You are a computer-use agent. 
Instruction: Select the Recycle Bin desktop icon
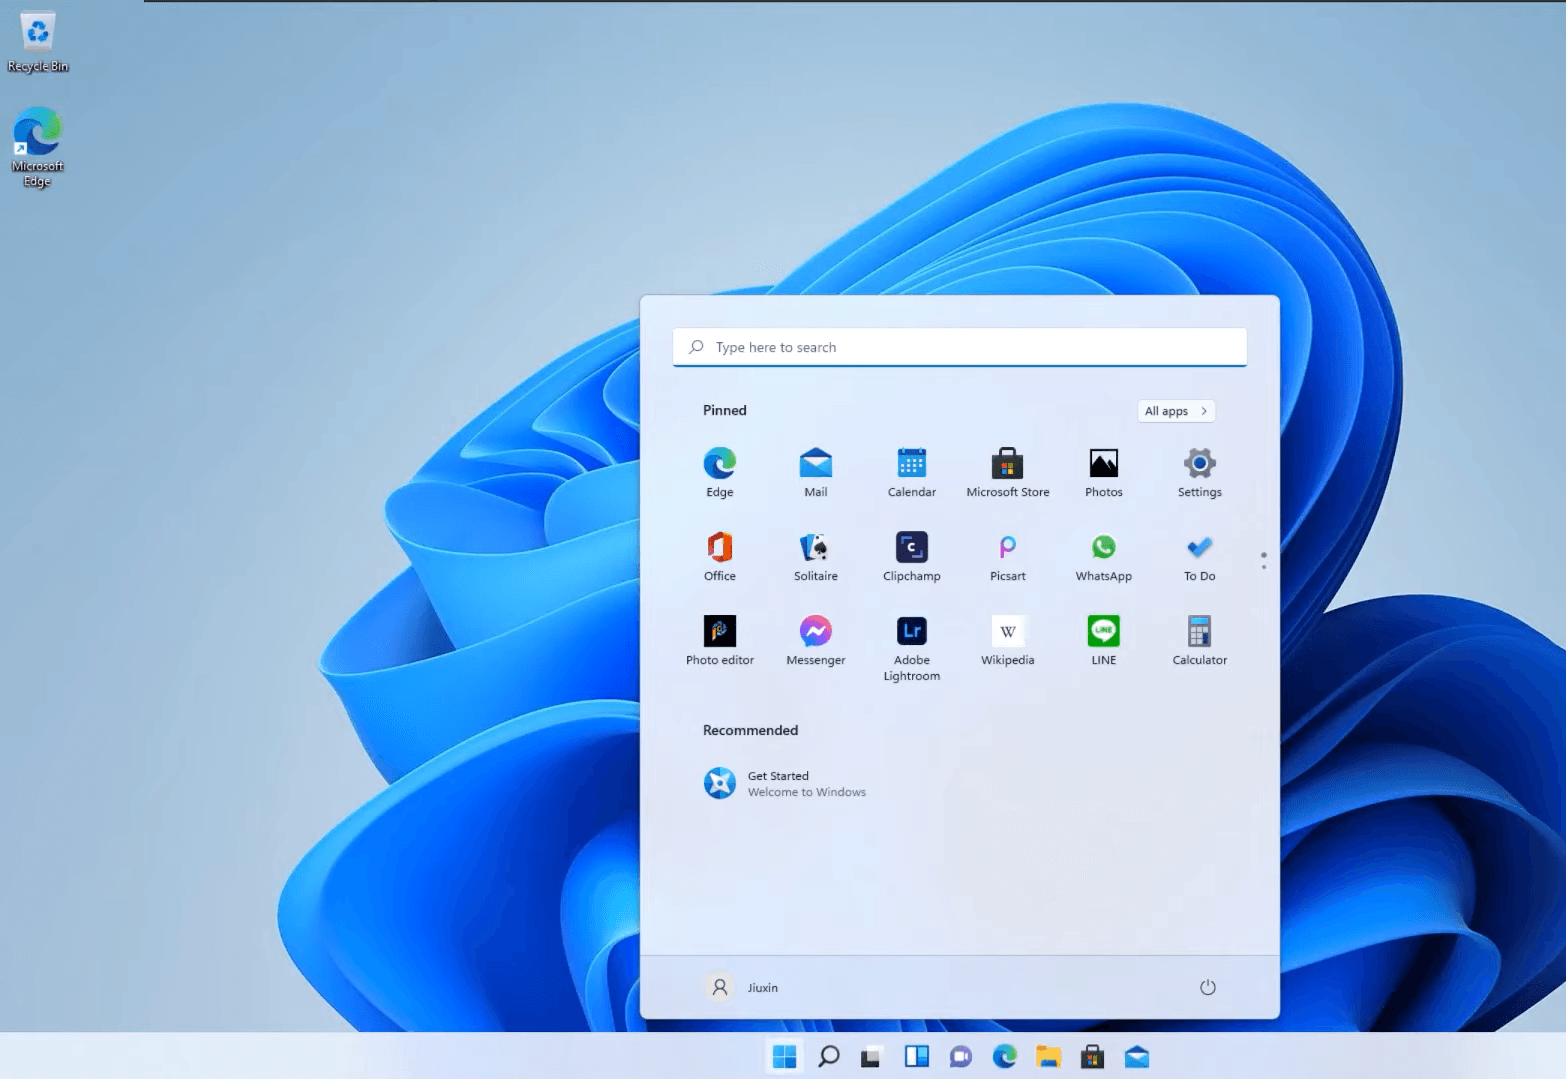click(38, 42)
